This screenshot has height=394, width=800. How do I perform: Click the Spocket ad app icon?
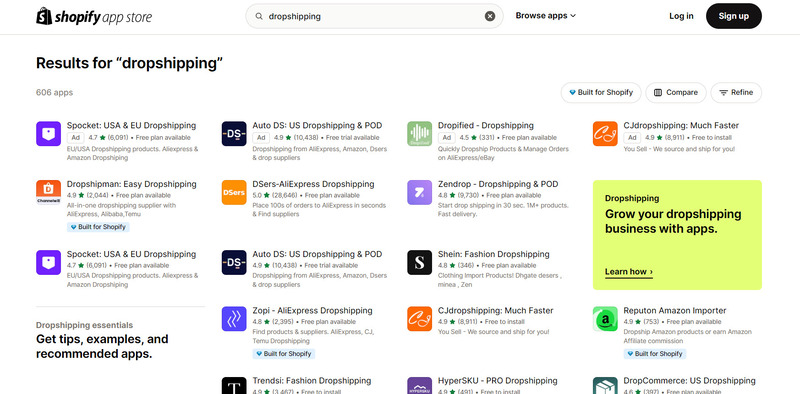point(48,134)
